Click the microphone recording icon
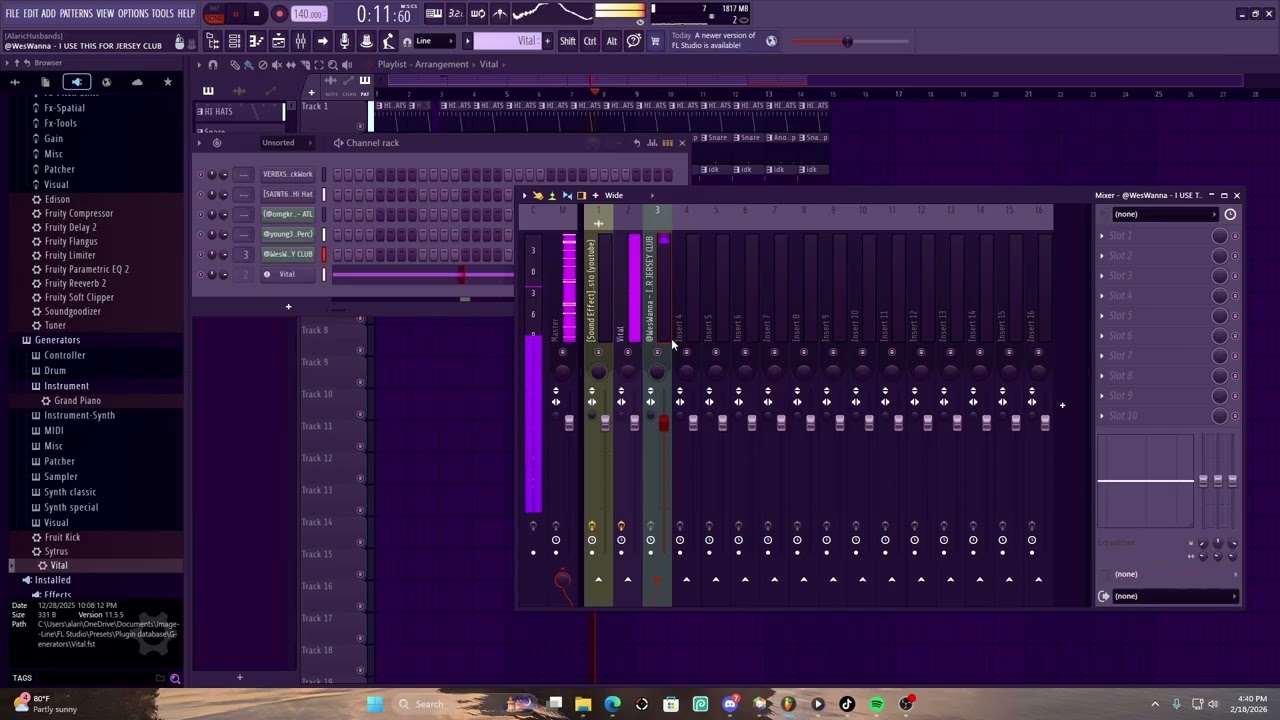 point(344,41)
